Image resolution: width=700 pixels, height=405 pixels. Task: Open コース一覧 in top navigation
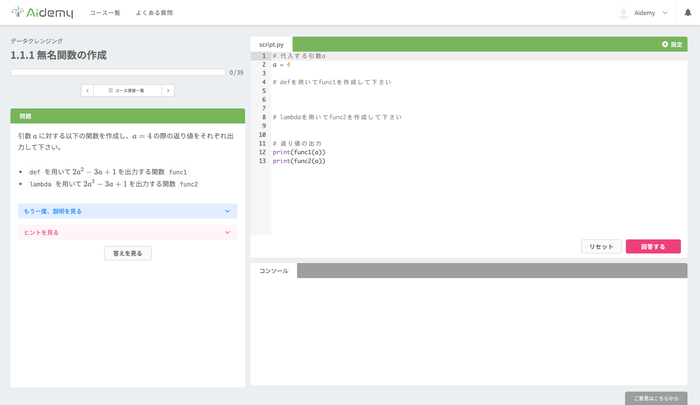105,13
